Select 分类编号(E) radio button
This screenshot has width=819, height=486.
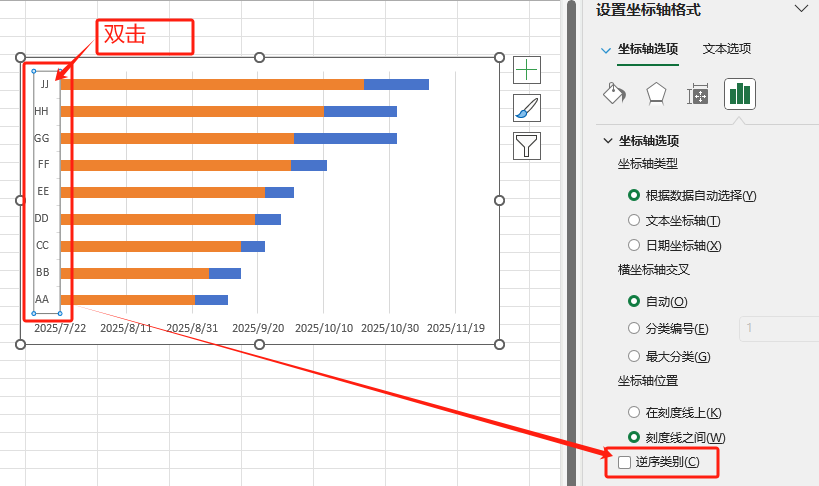click(x=634, y=328)
